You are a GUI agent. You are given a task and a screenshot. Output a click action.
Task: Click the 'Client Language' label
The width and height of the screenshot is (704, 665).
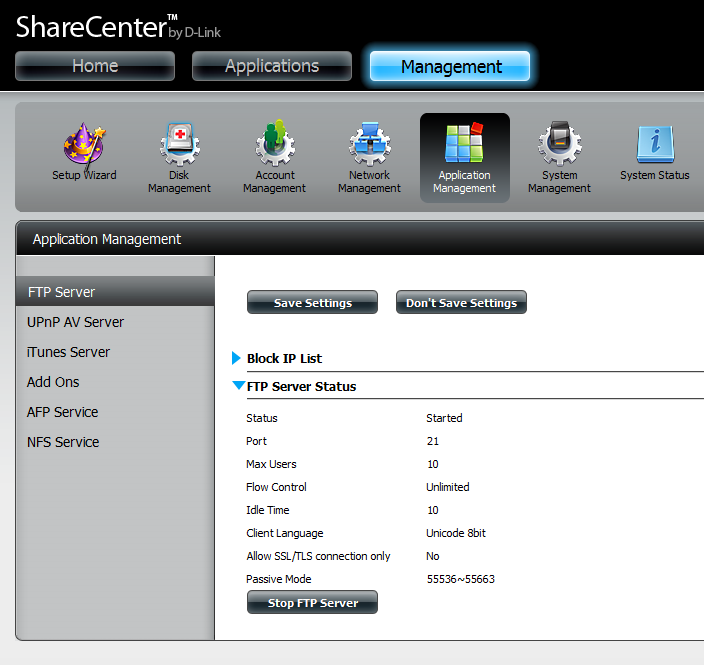point(285,533)
